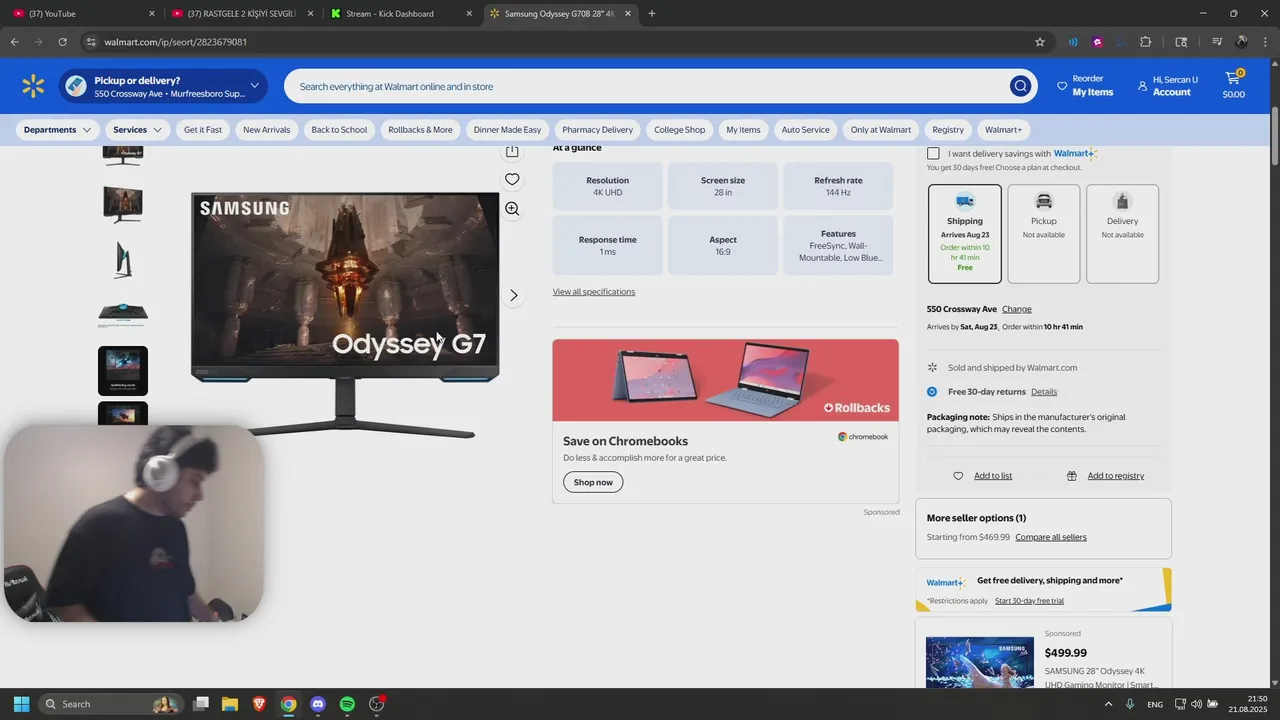Open the browser extensions puzzle icon
The width and height of the screenshot is (1280, 720).
[x=1146, y=42]
